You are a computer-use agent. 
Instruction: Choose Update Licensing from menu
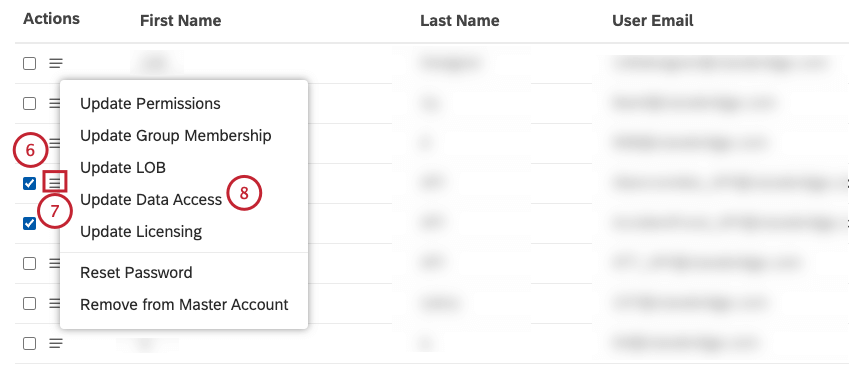coord(141,232)
